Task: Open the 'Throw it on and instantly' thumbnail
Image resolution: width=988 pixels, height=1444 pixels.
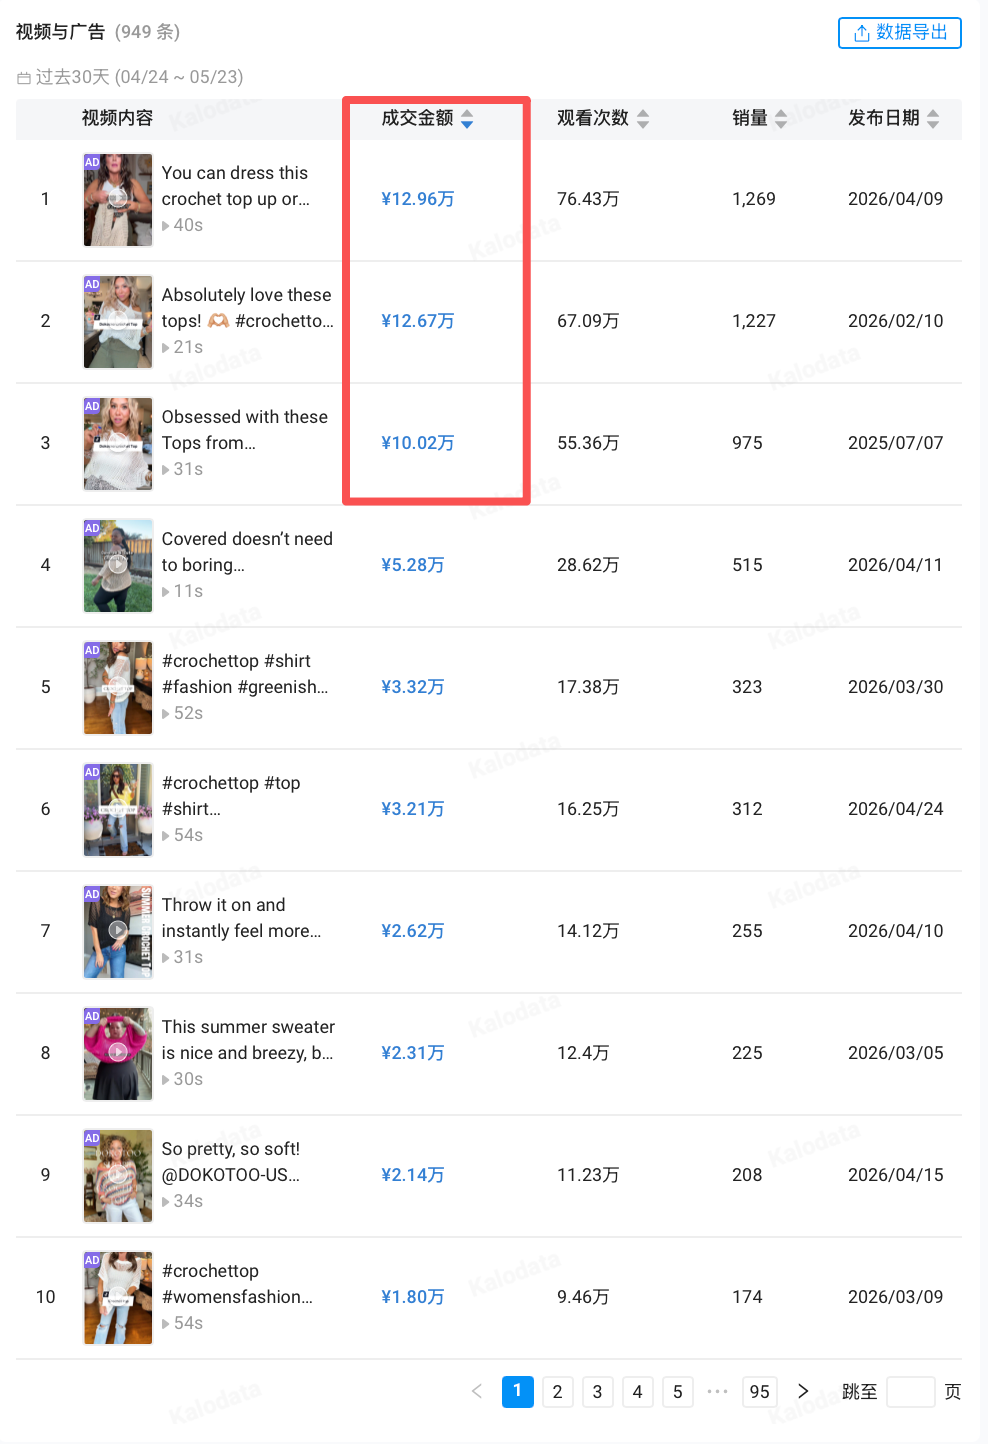Action: tap(118, 931)
